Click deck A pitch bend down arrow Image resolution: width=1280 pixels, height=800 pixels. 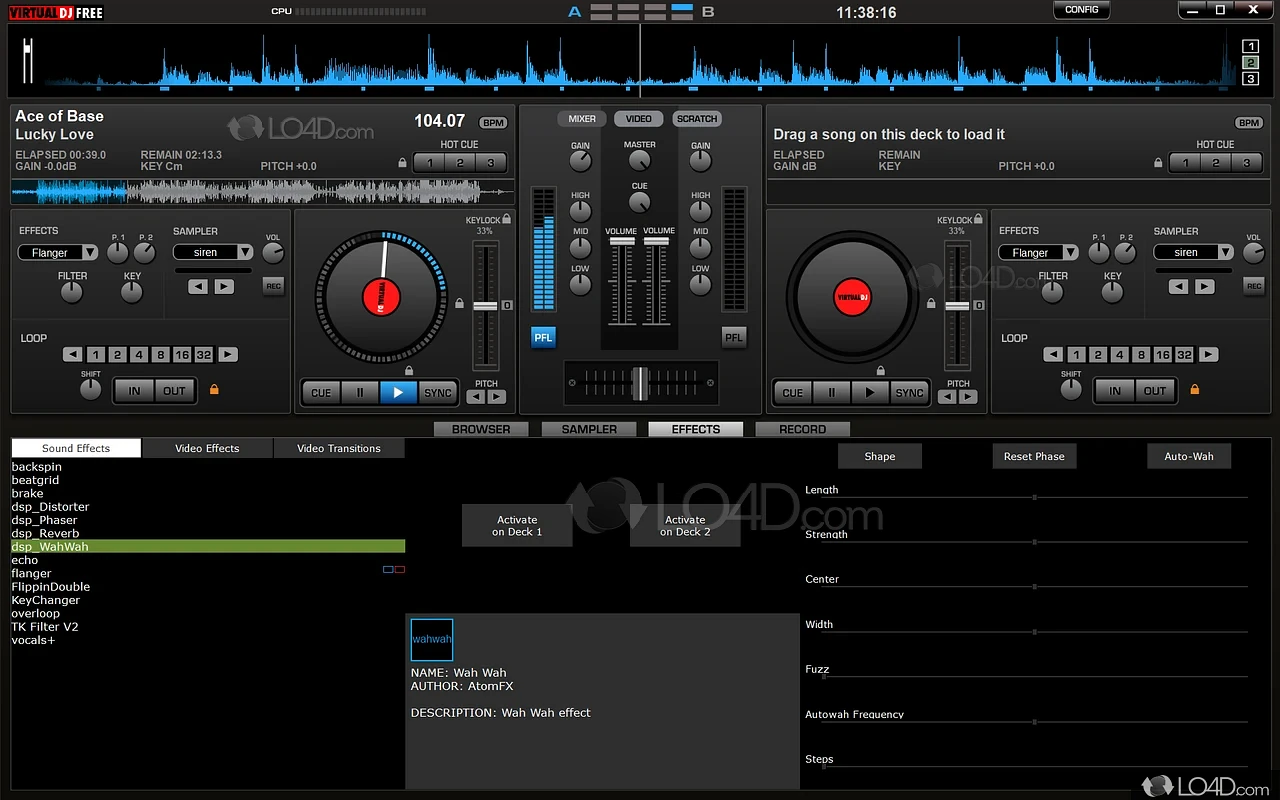pyautogui.click(x=476, y=397)
